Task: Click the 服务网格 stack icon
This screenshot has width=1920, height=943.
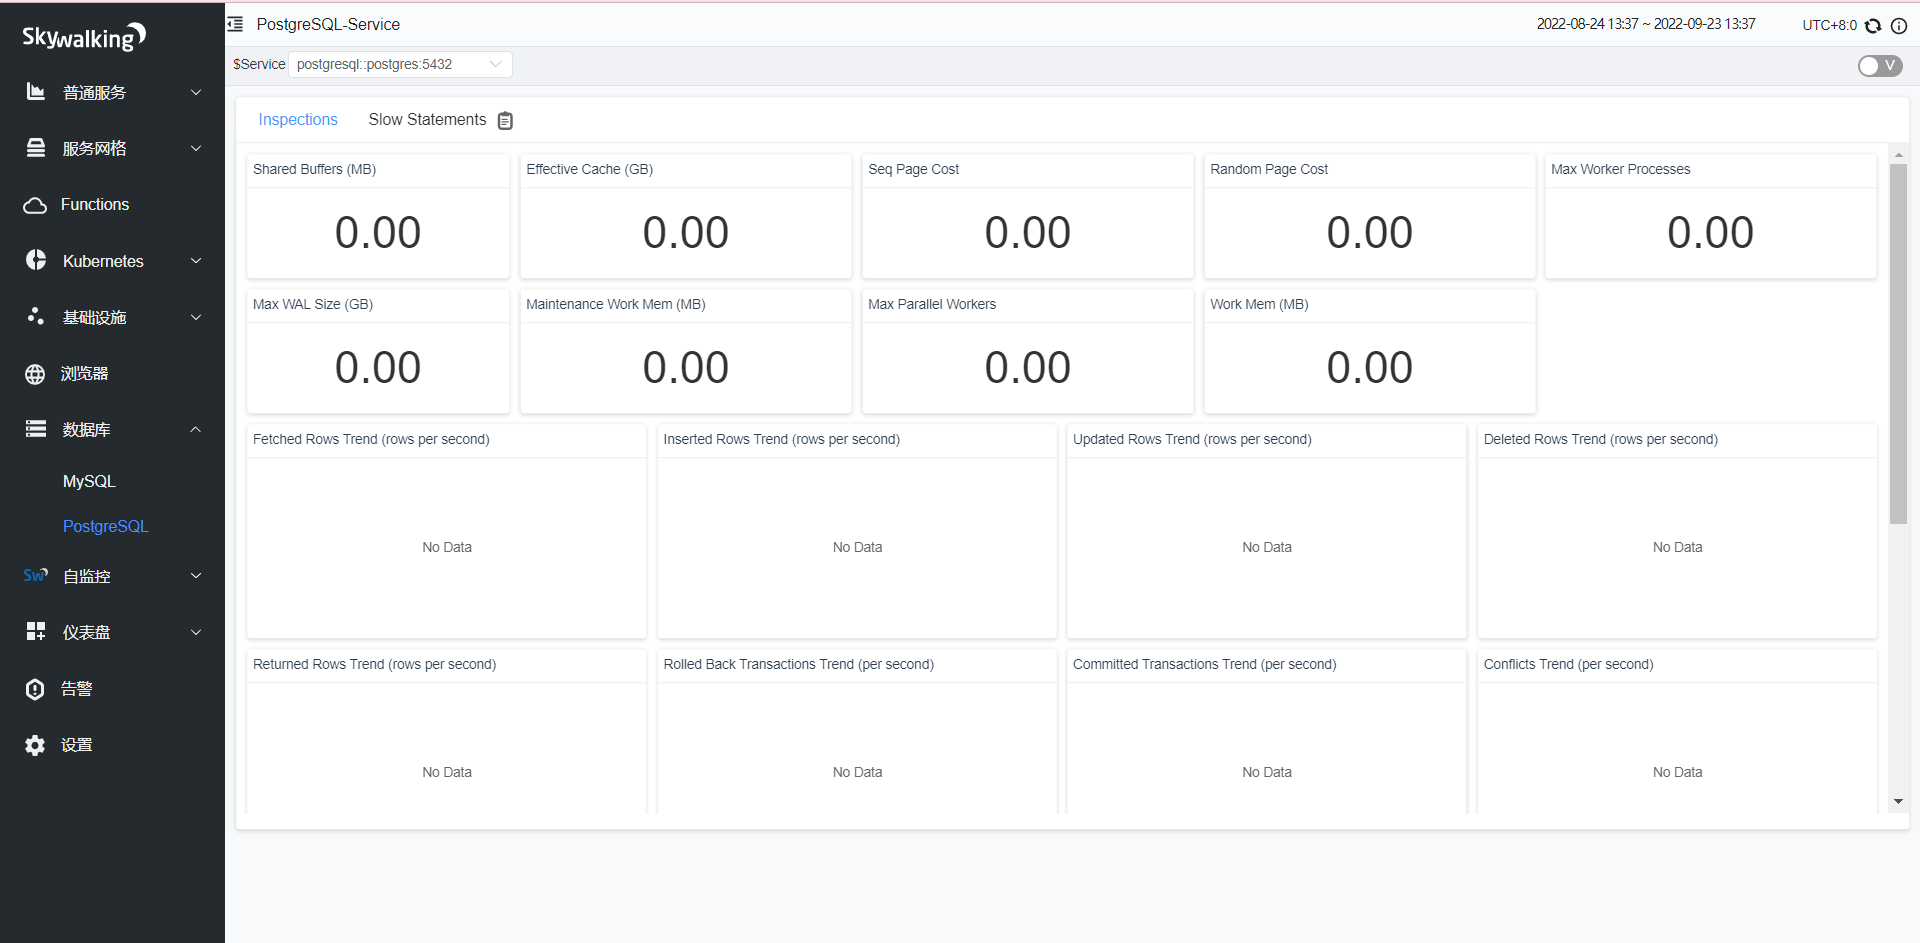Action: (36, 148)
